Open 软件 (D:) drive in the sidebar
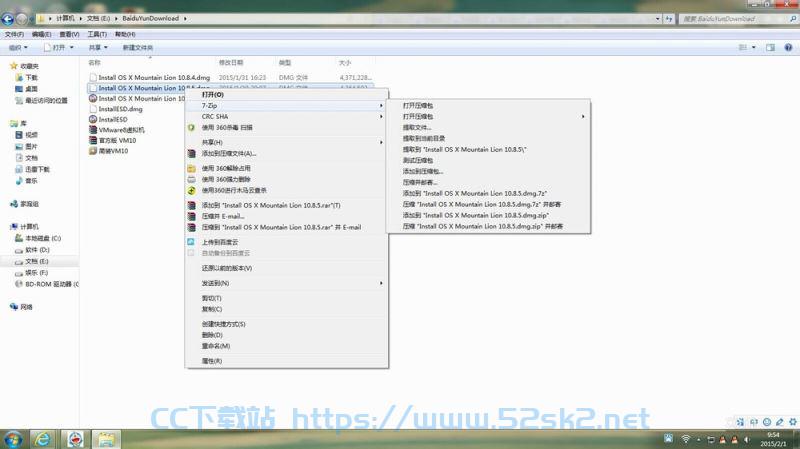 coord(32,250)
